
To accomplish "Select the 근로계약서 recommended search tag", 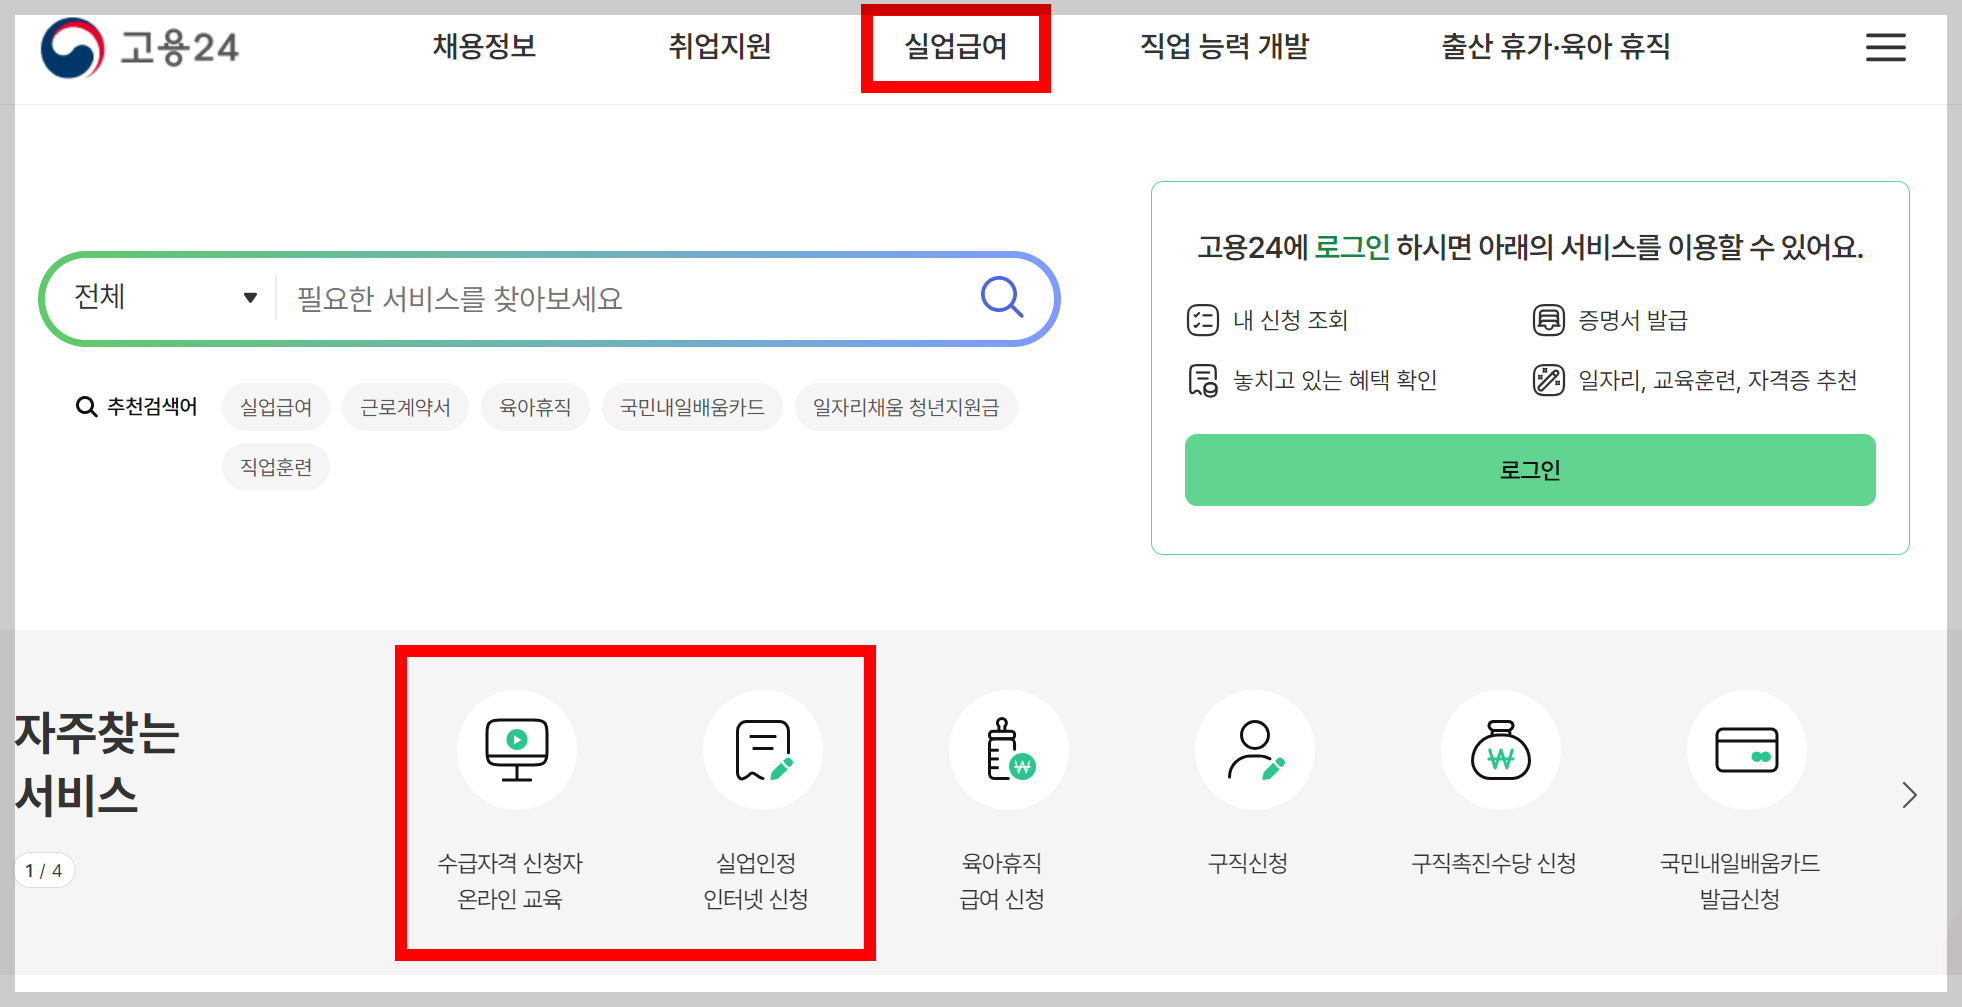I will (x=405, y=406).
